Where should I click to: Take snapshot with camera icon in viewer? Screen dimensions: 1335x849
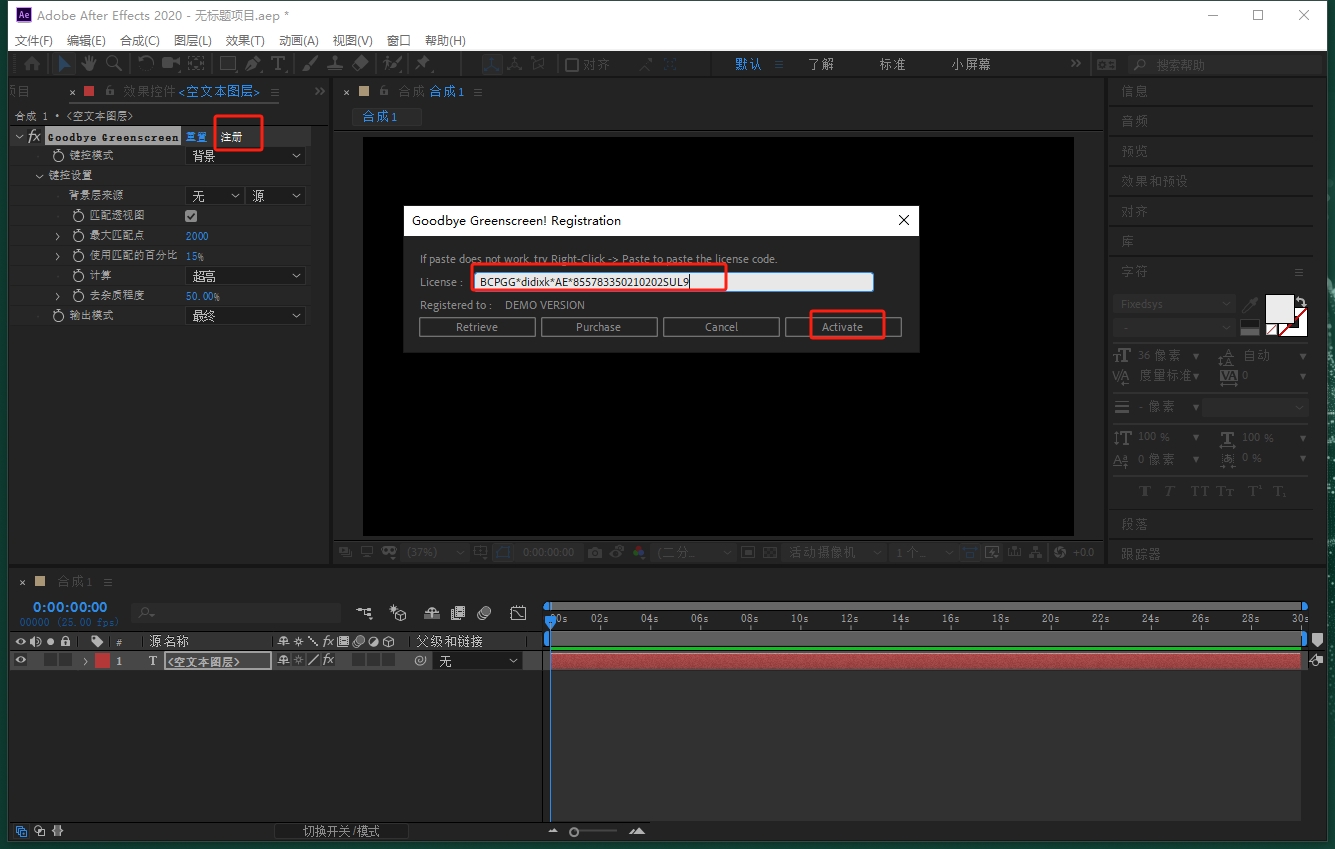595,552
